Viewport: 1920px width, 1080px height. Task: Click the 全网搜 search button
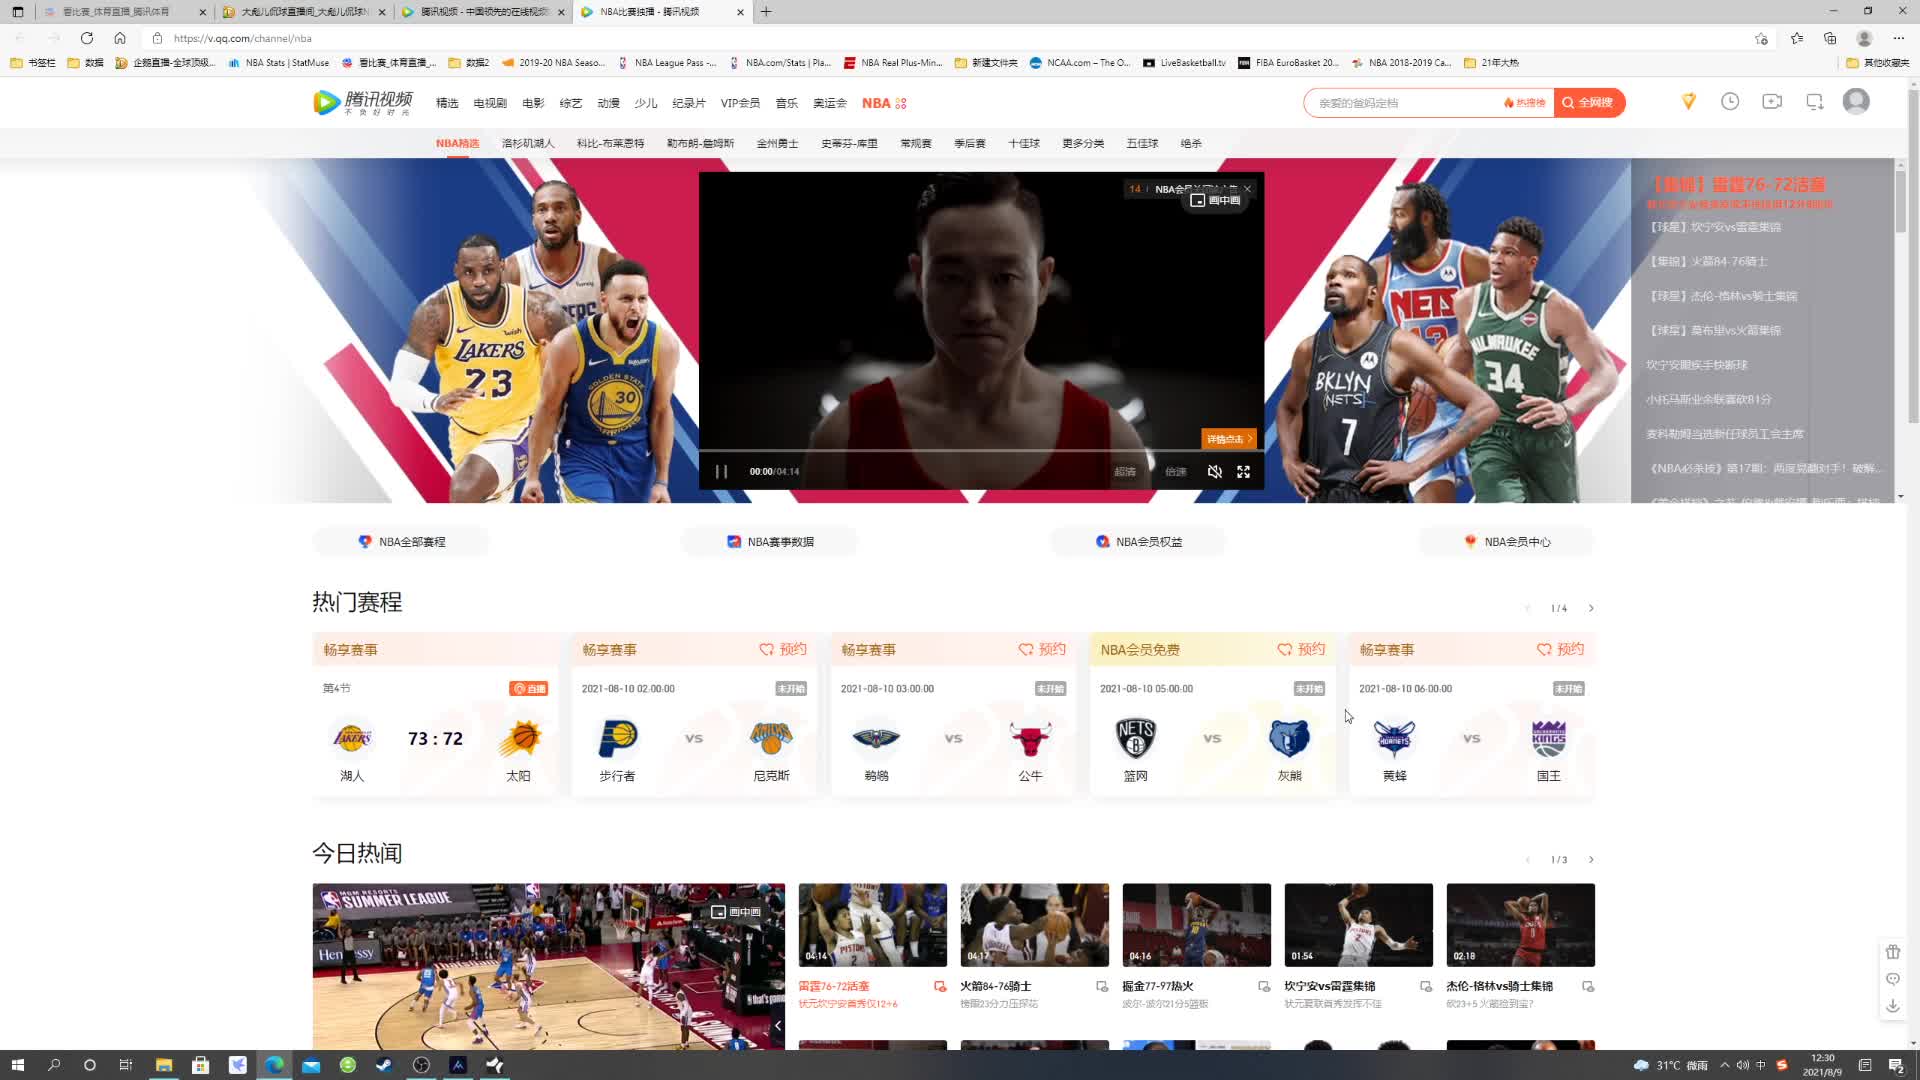1588,103
